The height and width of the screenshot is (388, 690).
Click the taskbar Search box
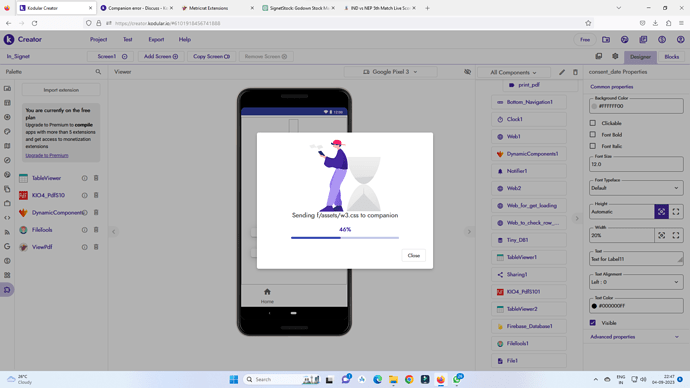click(x=282, y=379)
